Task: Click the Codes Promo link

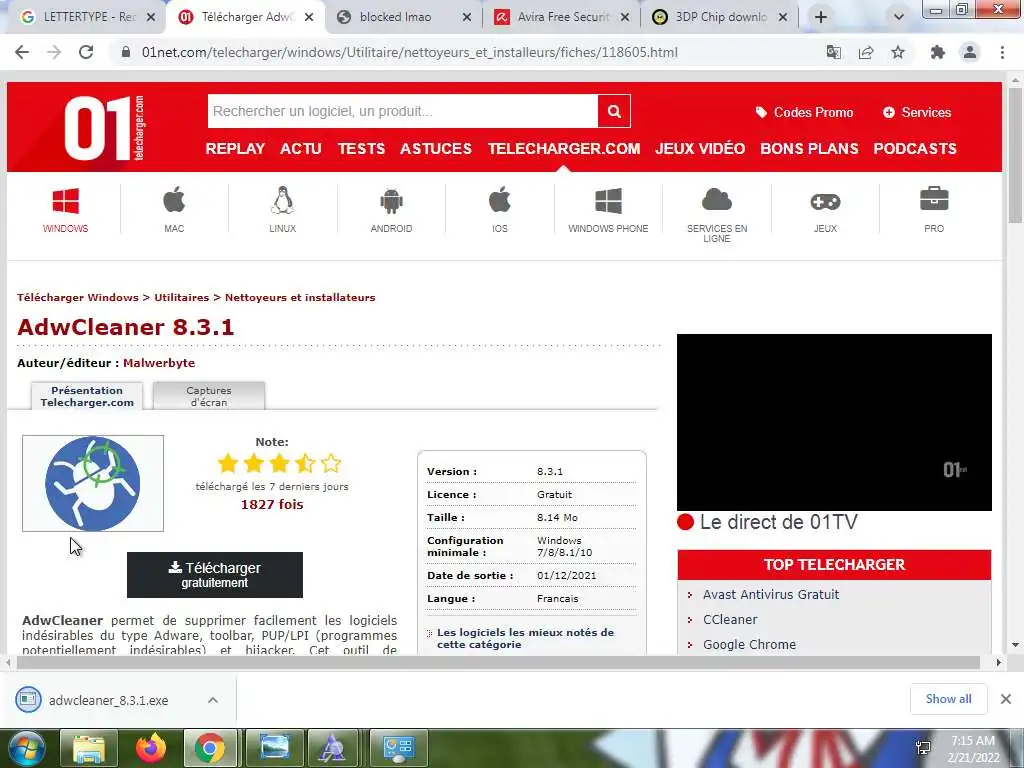Action: pos(804,112)
